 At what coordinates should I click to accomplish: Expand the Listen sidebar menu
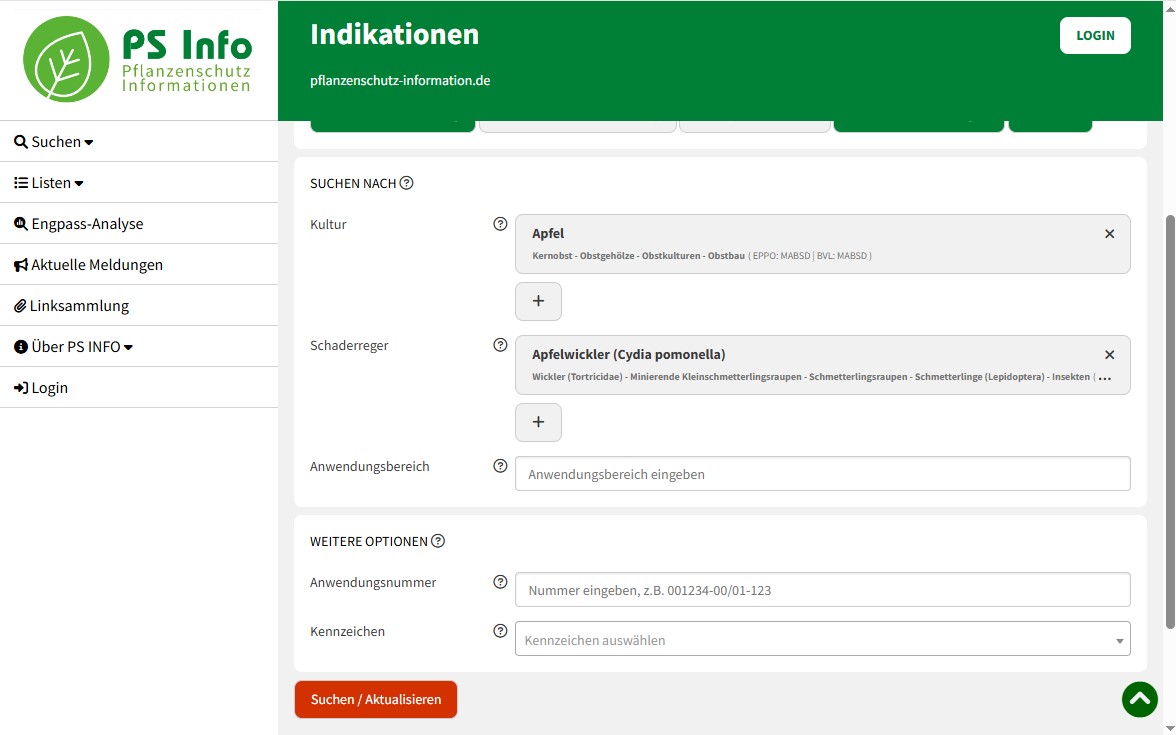pyautogui.click(x=49, y=183)
